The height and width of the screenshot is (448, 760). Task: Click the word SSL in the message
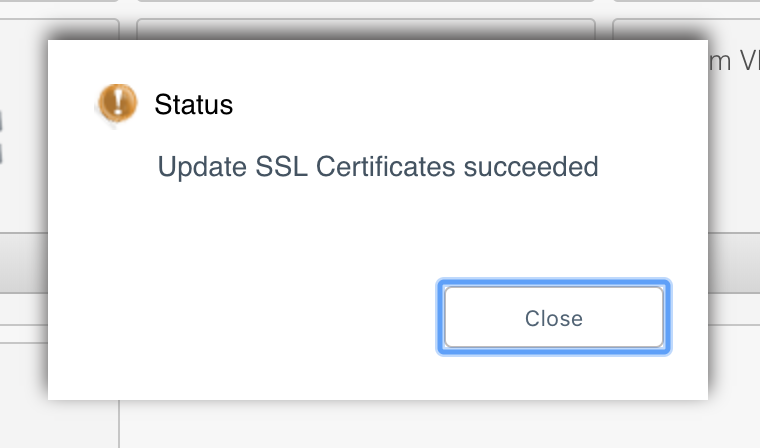click(x=281, y=166)
